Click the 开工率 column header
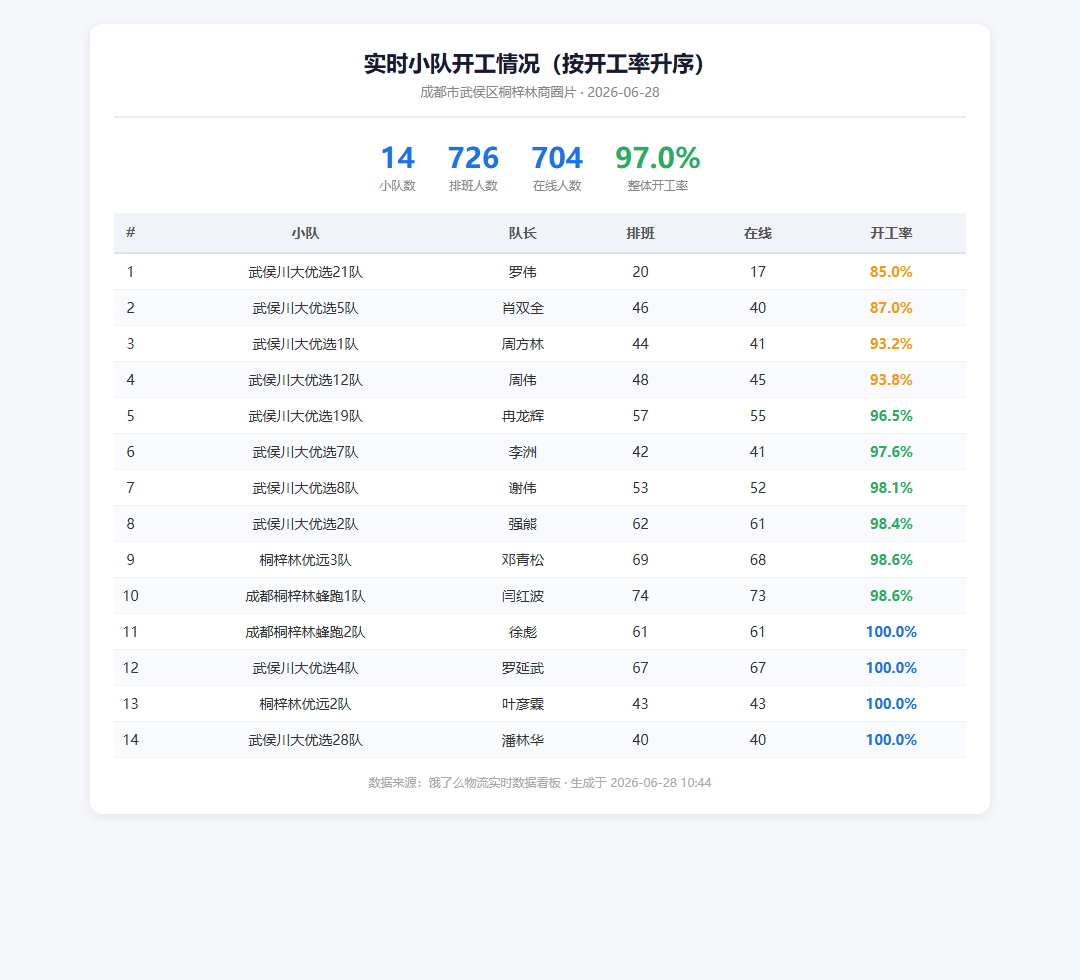Viewport: 1080px width, 980px height. click(891, 233)
